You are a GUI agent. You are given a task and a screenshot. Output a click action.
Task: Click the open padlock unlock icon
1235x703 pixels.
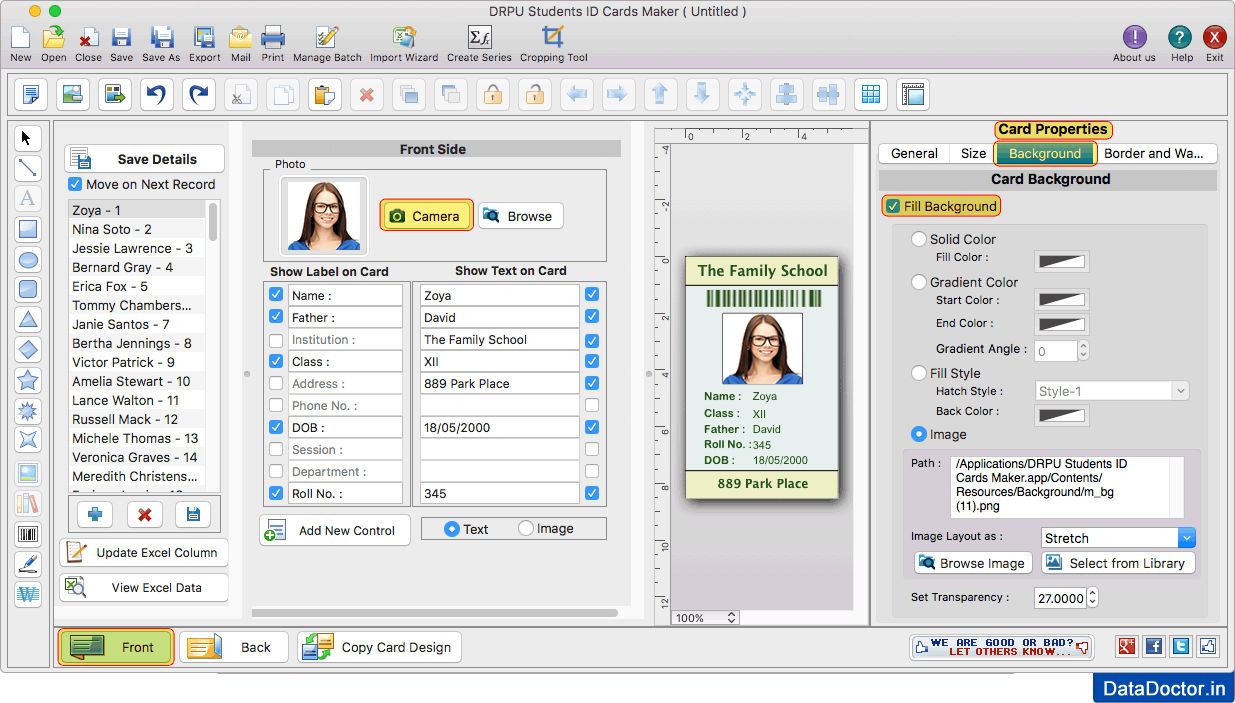pos(535,95)
